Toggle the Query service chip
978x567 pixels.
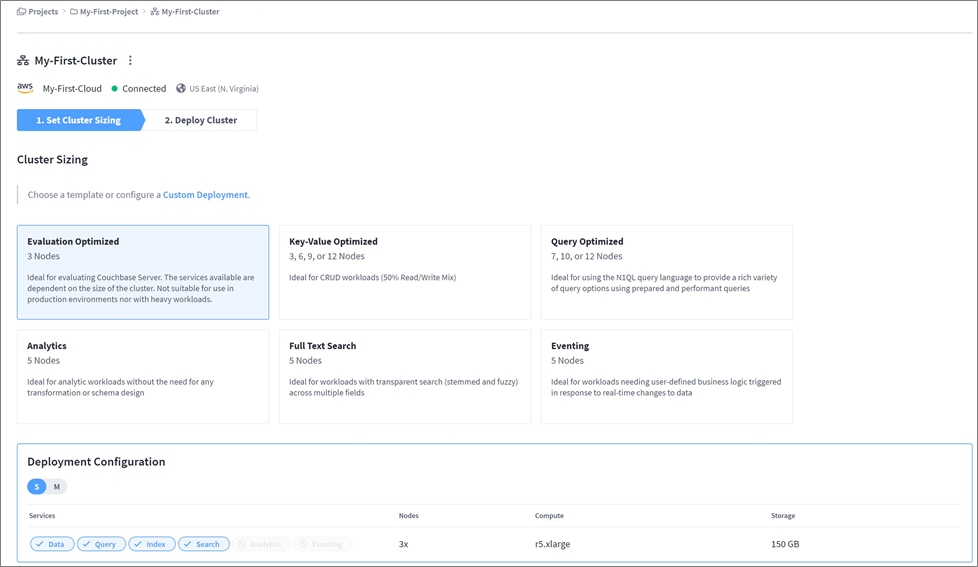[101, 544]
